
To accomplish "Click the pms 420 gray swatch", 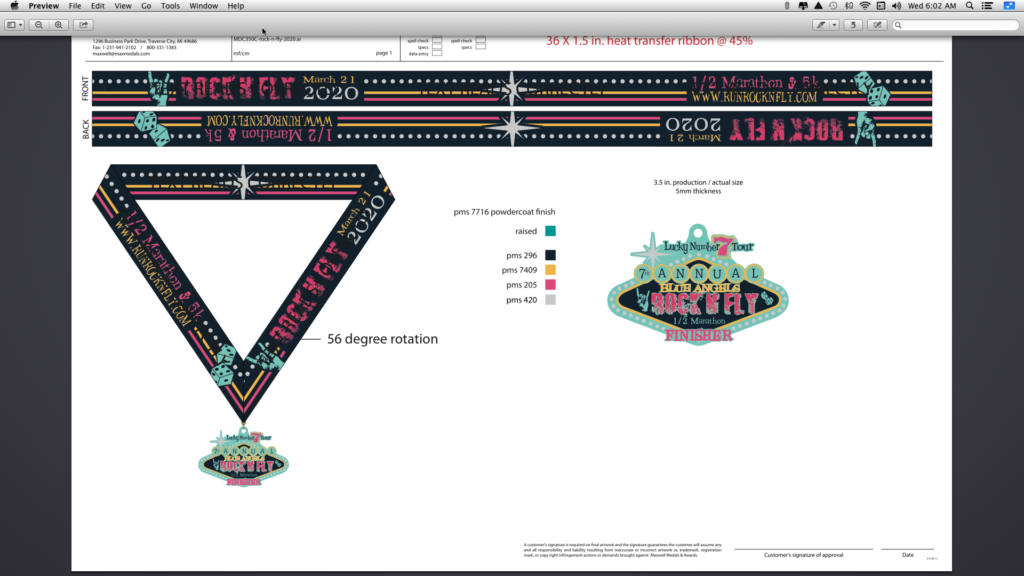I will [x=551, y=300].
